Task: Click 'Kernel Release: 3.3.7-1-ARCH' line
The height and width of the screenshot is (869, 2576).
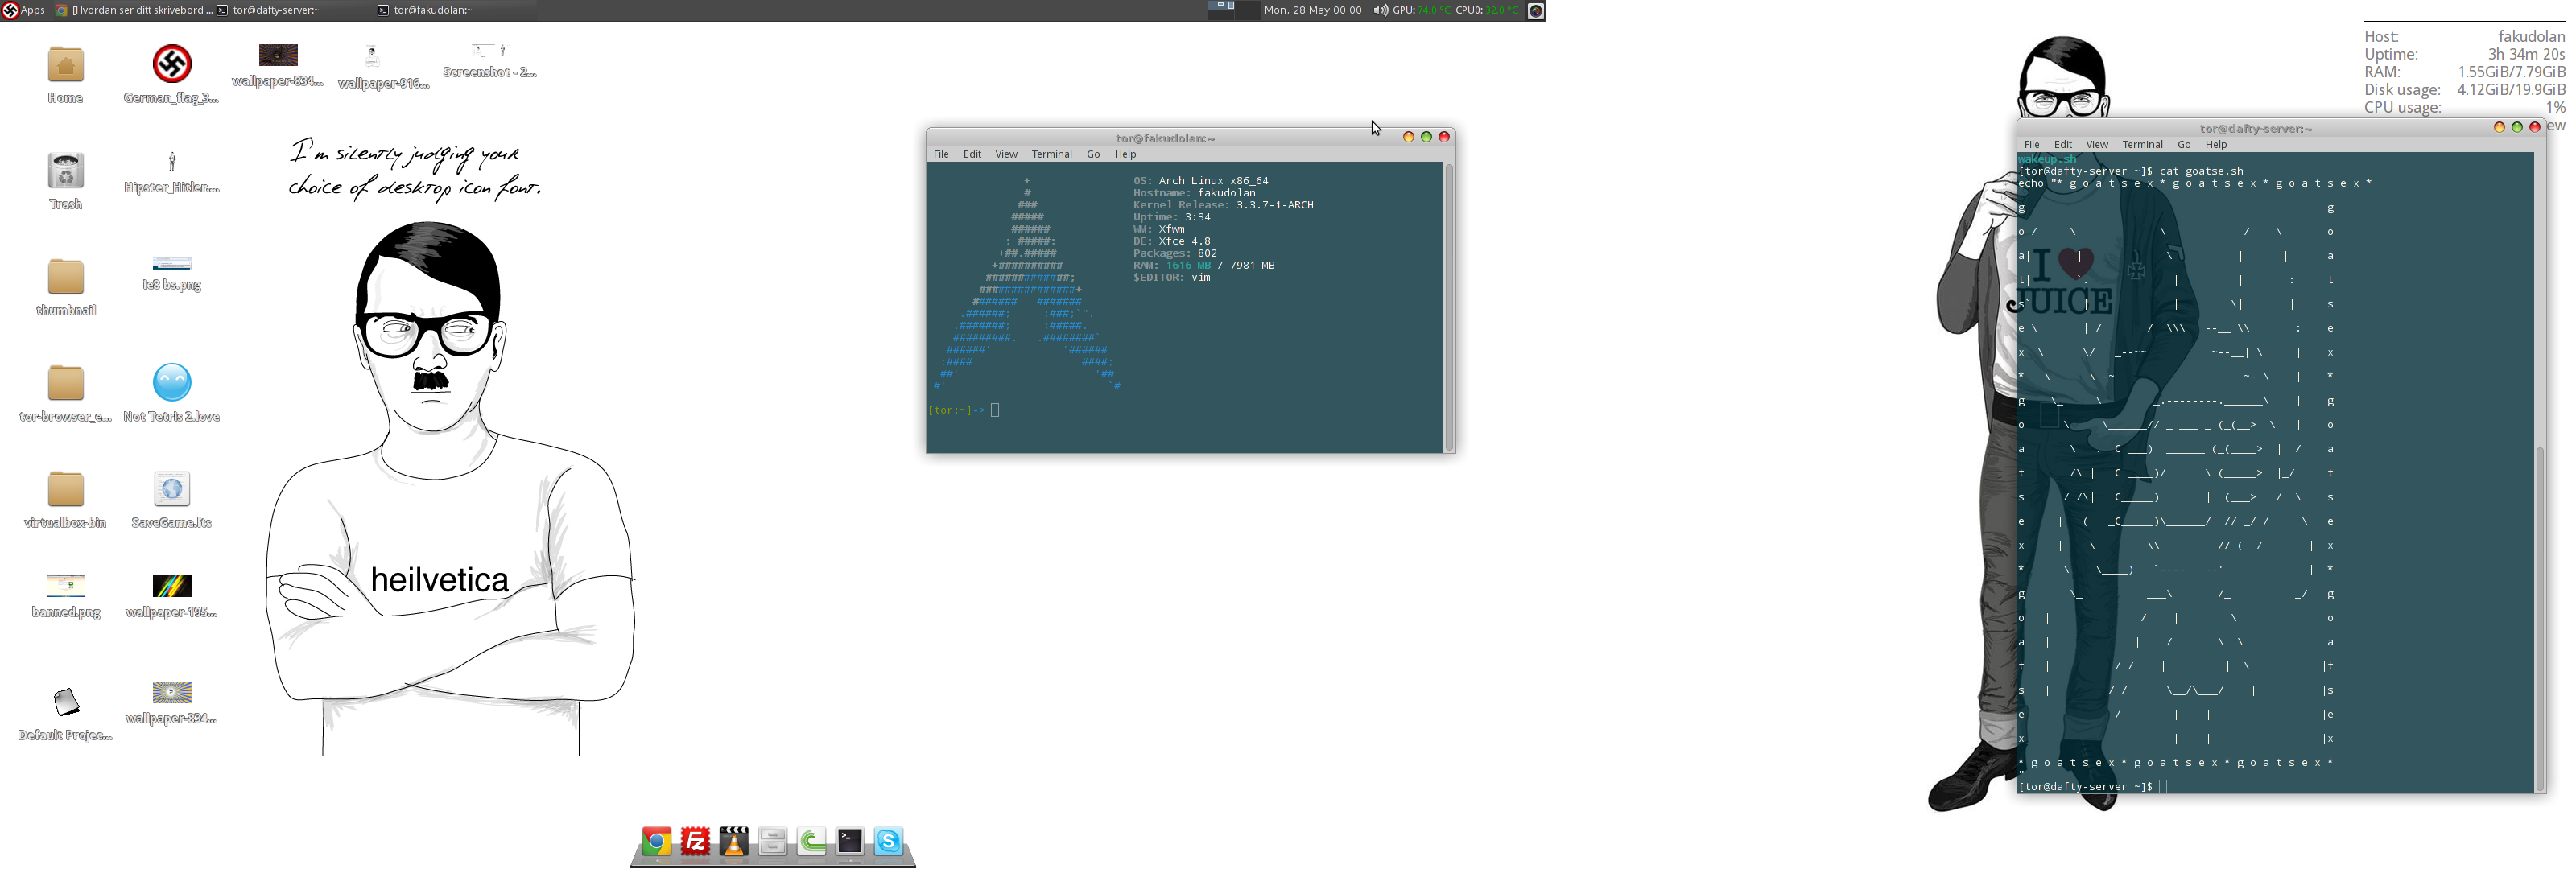Action: click(1223, 205)
